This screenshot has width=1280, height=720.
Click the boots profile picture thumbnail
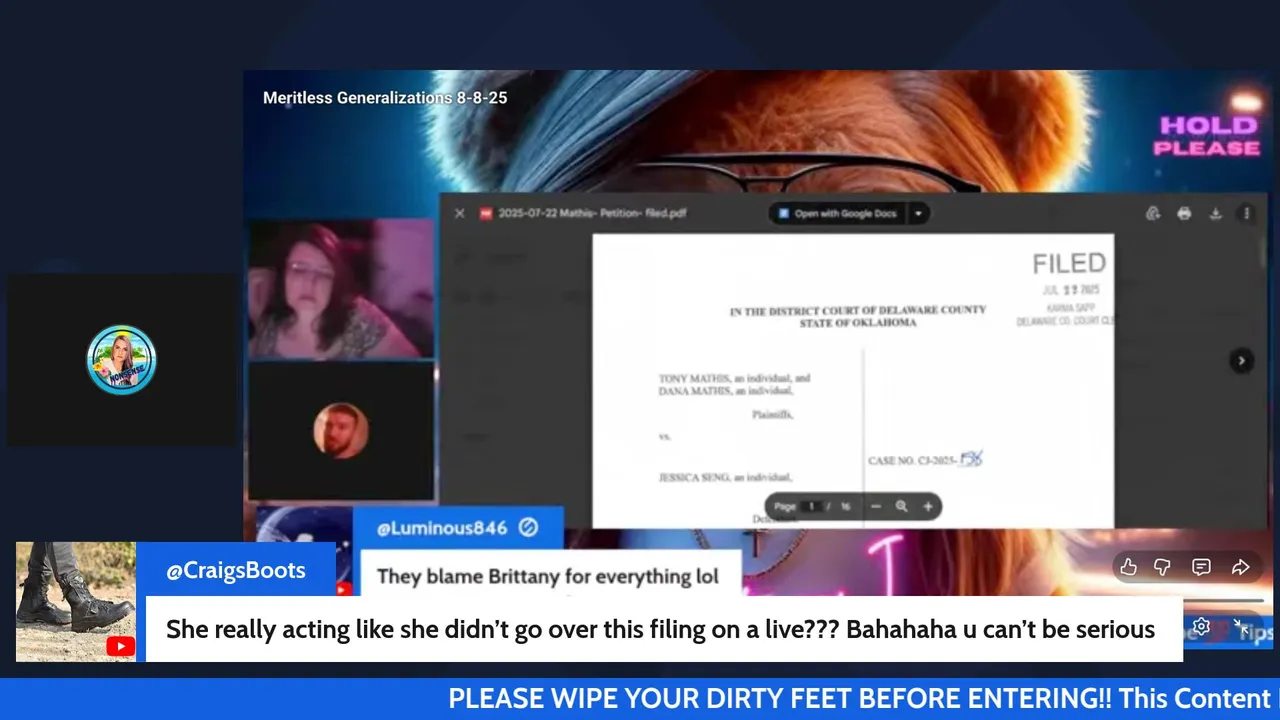tap(76, 602)
